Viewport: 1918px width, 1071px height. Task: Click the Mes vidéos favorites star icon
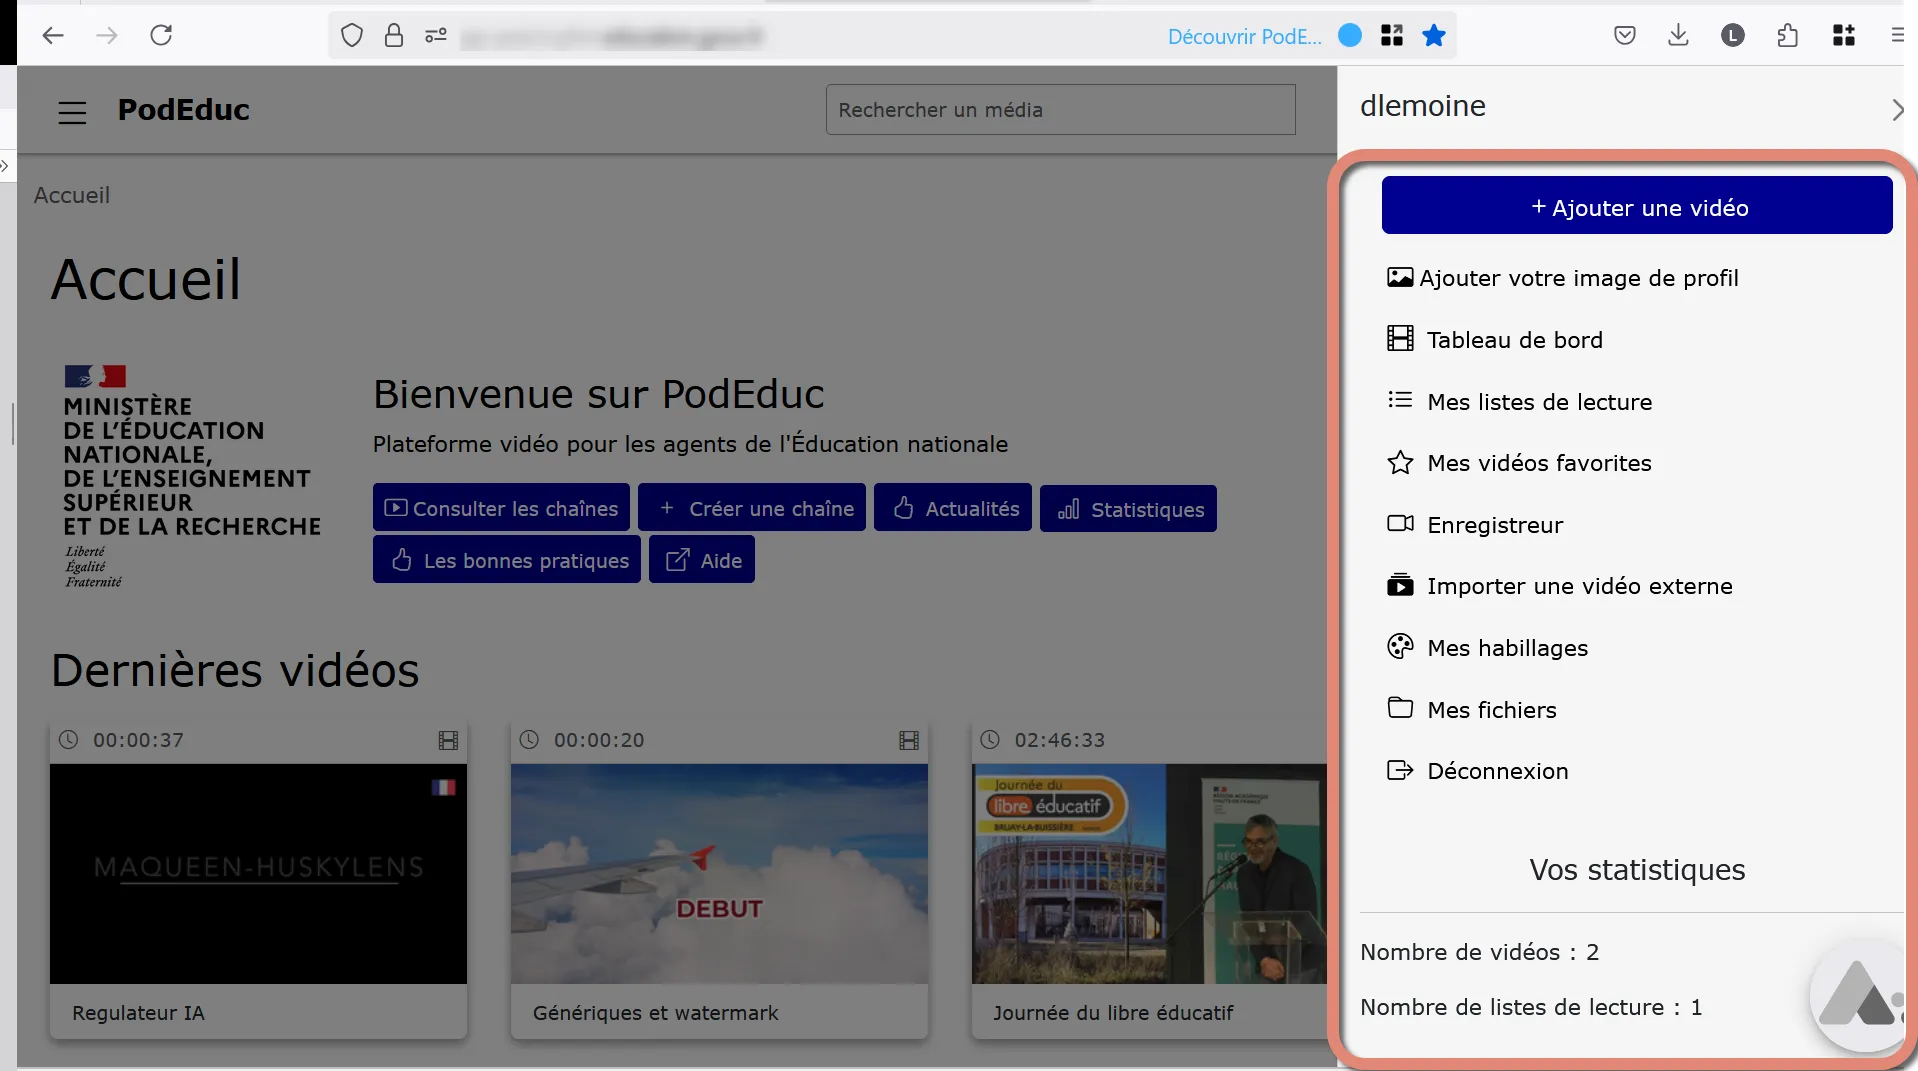(x=1400, y=462)
